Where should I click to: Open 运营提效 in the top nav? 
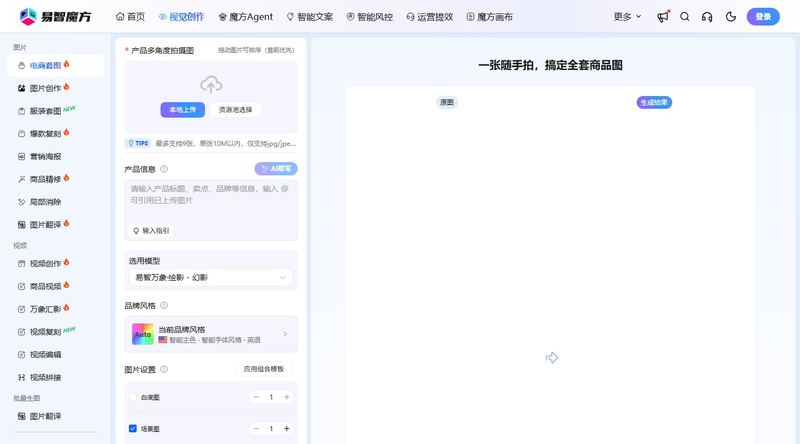430,17
